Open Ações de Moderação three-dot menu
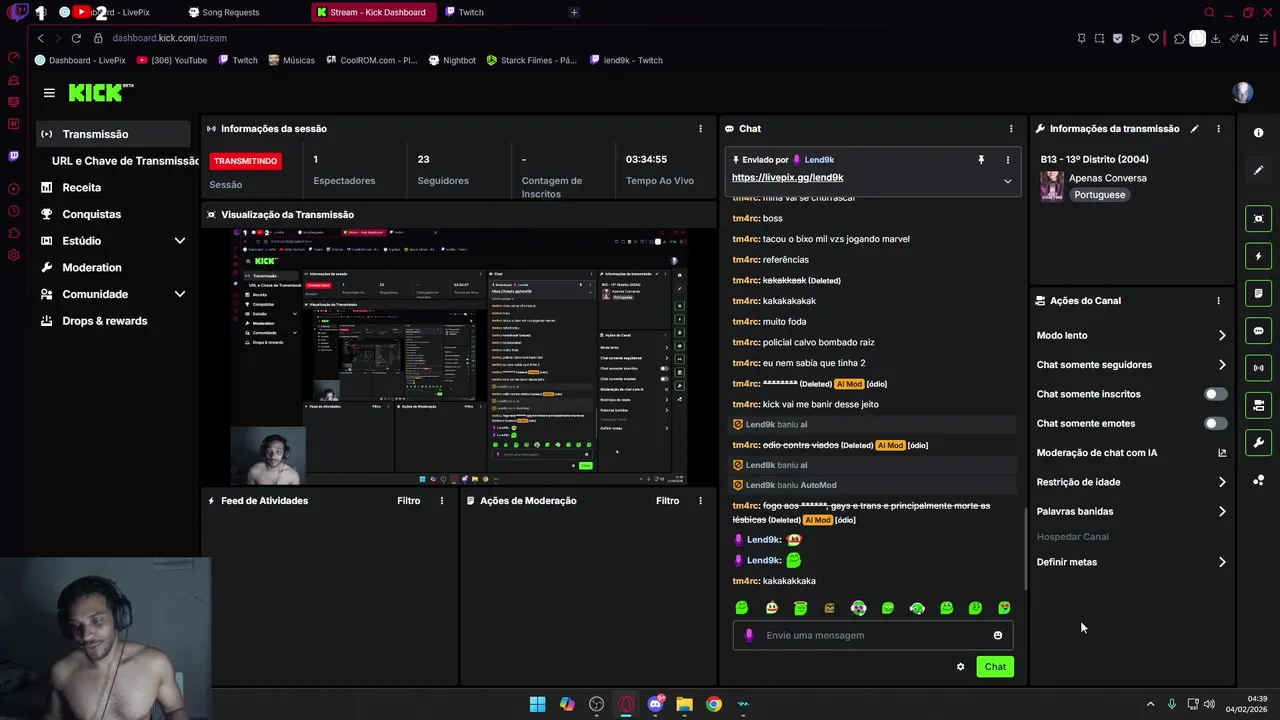Image resolution: width=1280 pixels, height=720 pixels. tap(700, 501)
